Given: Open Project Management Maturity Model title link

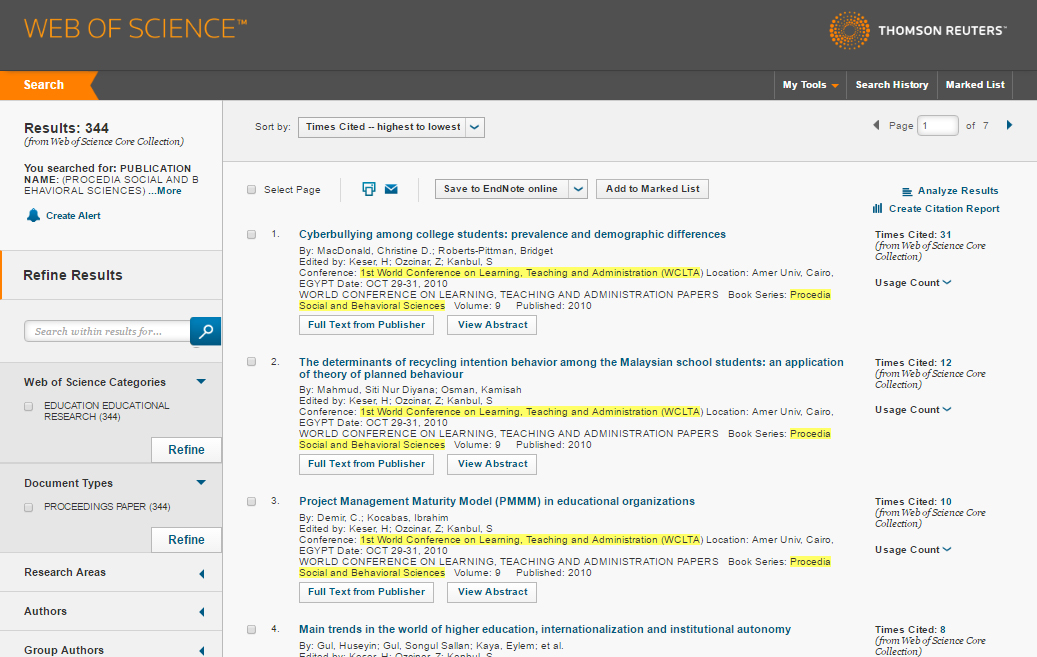Looking at the screenshot, I should click(497, 502).
